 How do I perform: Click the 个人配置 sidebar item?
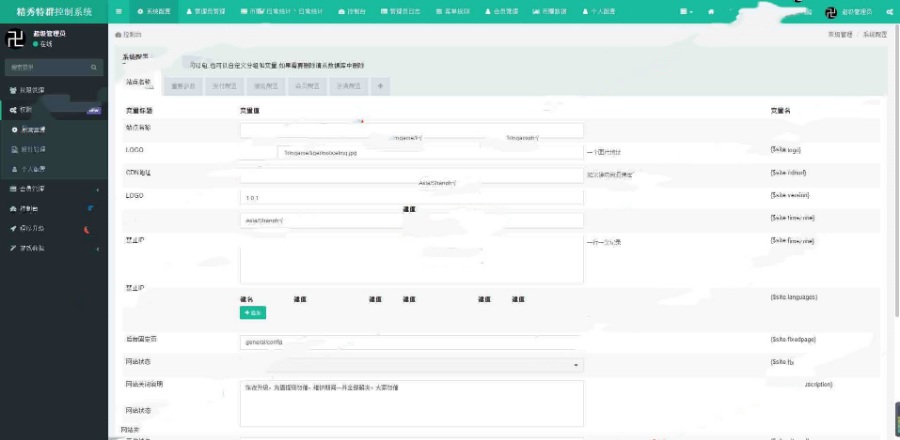[37, 169]
